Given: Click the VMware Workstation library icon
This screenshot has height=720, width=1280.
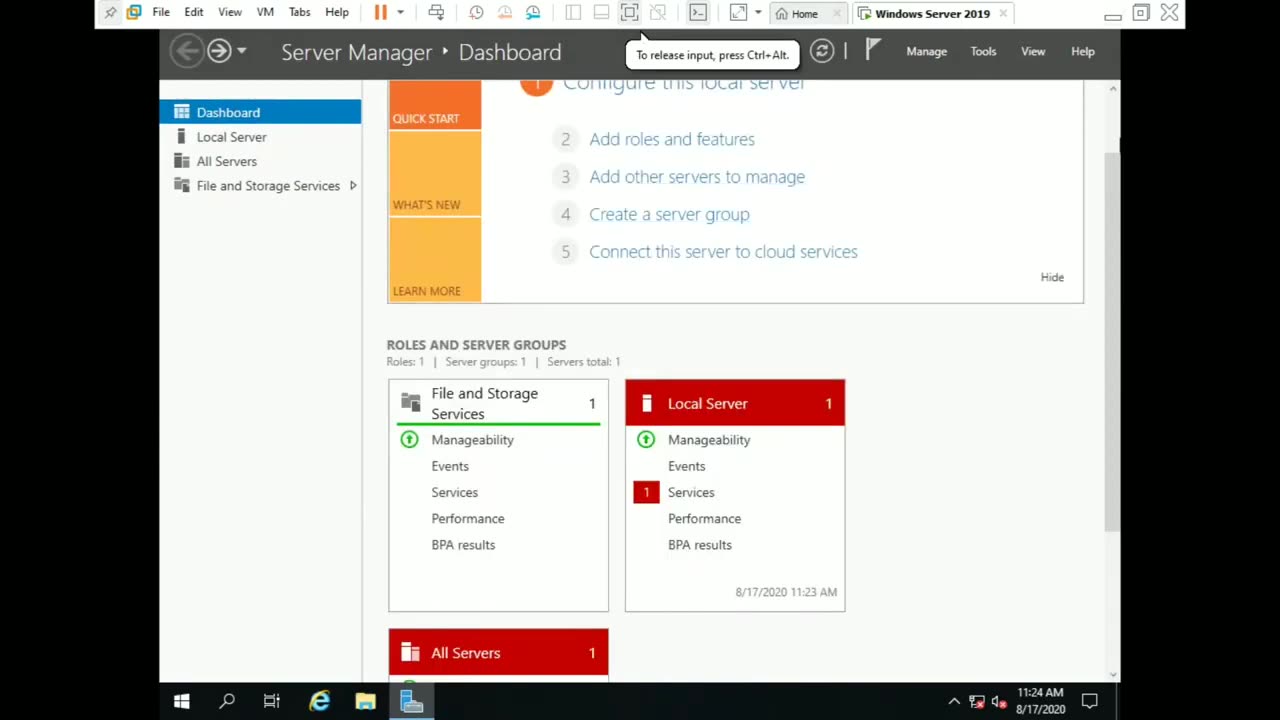Looking at the screenshot, I should tap(134, 13).
